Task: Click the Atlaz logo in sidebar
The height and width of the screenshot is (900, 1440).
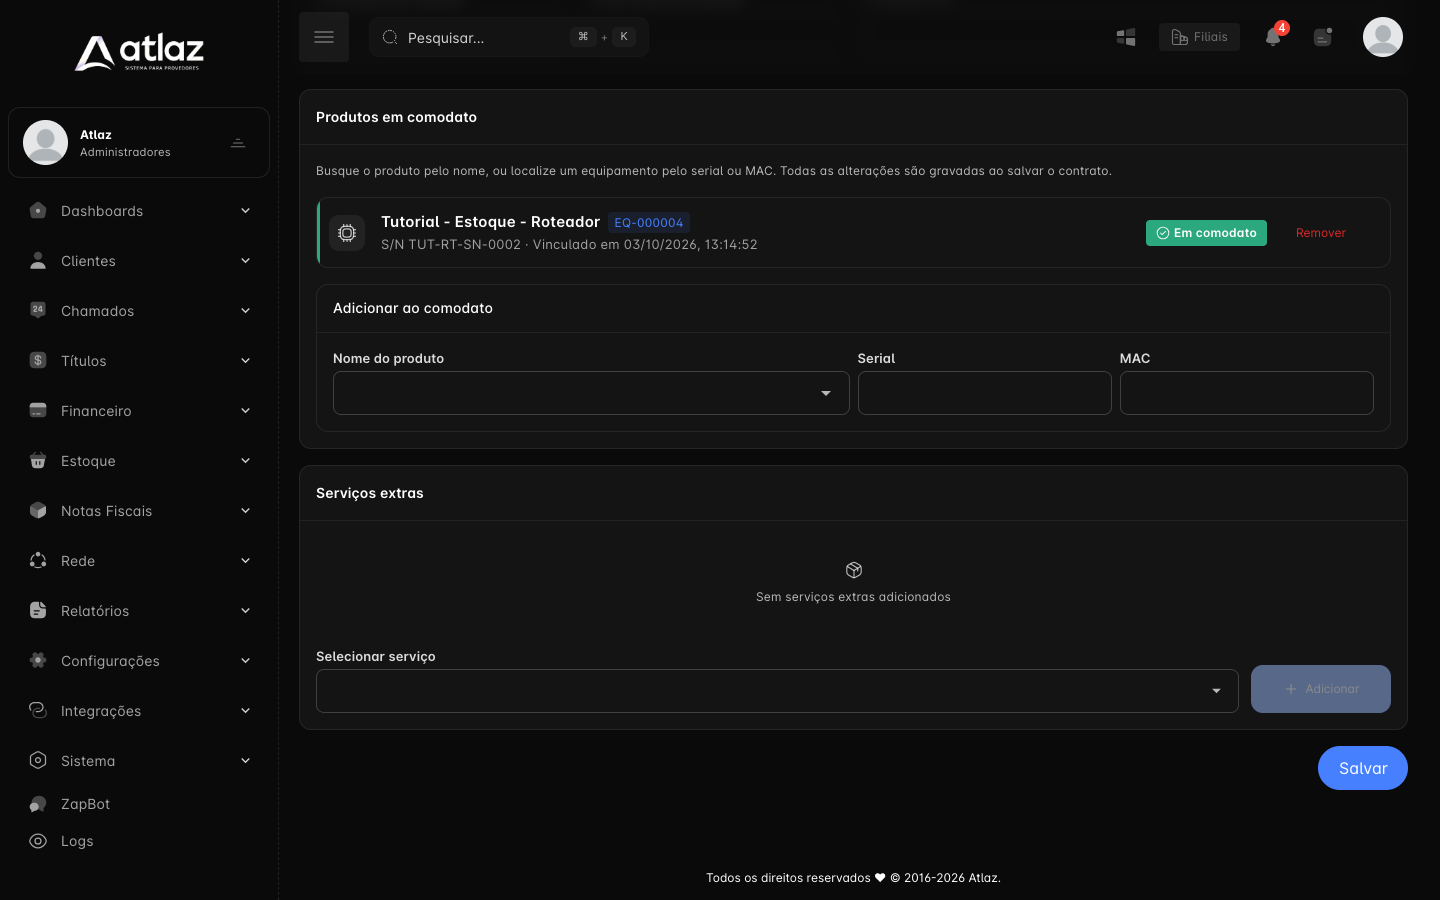Action: 139,53
